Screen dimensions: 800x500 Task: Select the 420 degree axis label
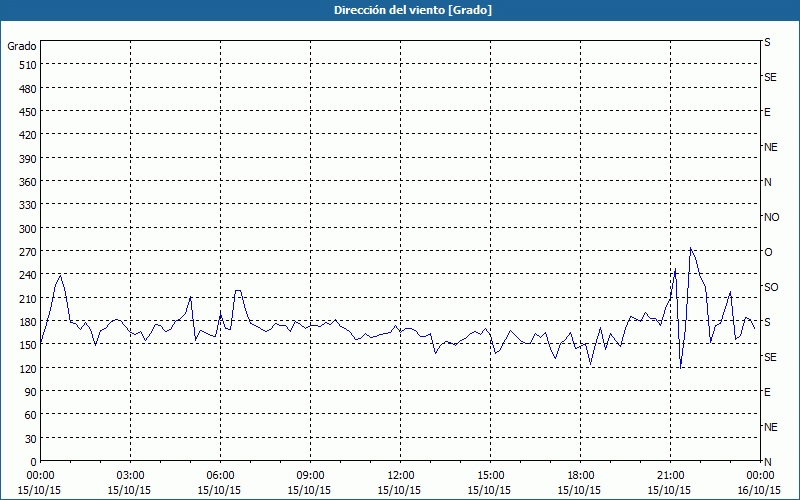[x=28, y=135]
